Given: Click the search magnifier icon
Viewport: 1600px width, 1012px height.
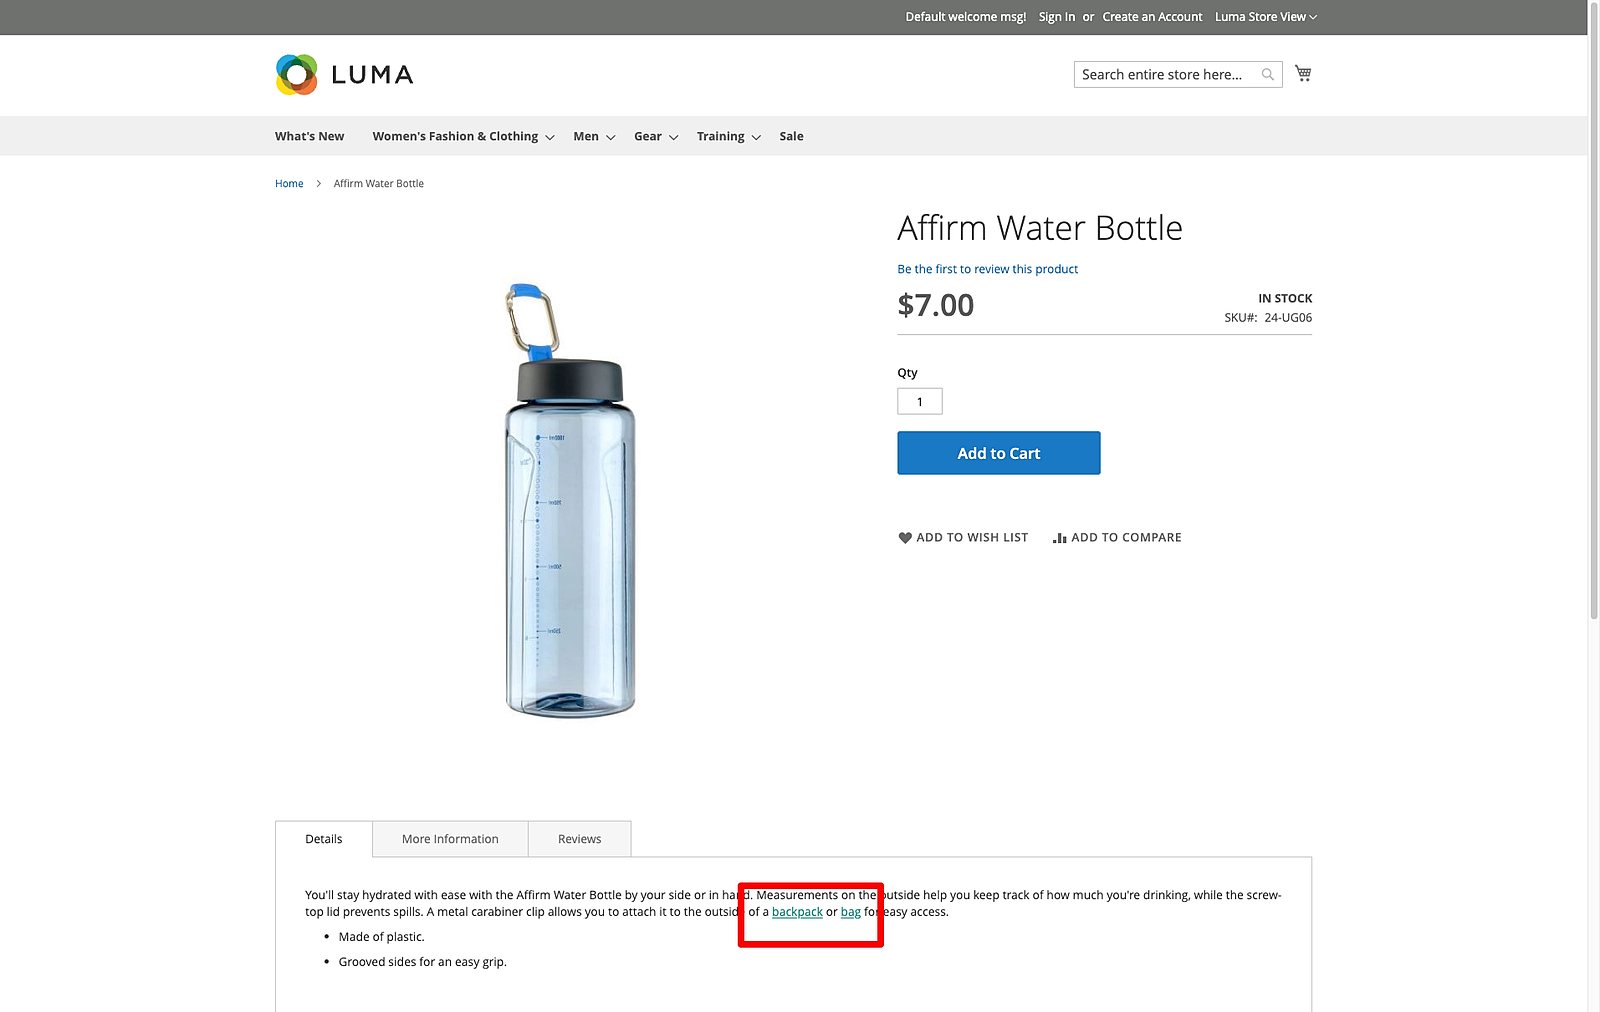Looking at the screenshot, I should coord(1267,74).
